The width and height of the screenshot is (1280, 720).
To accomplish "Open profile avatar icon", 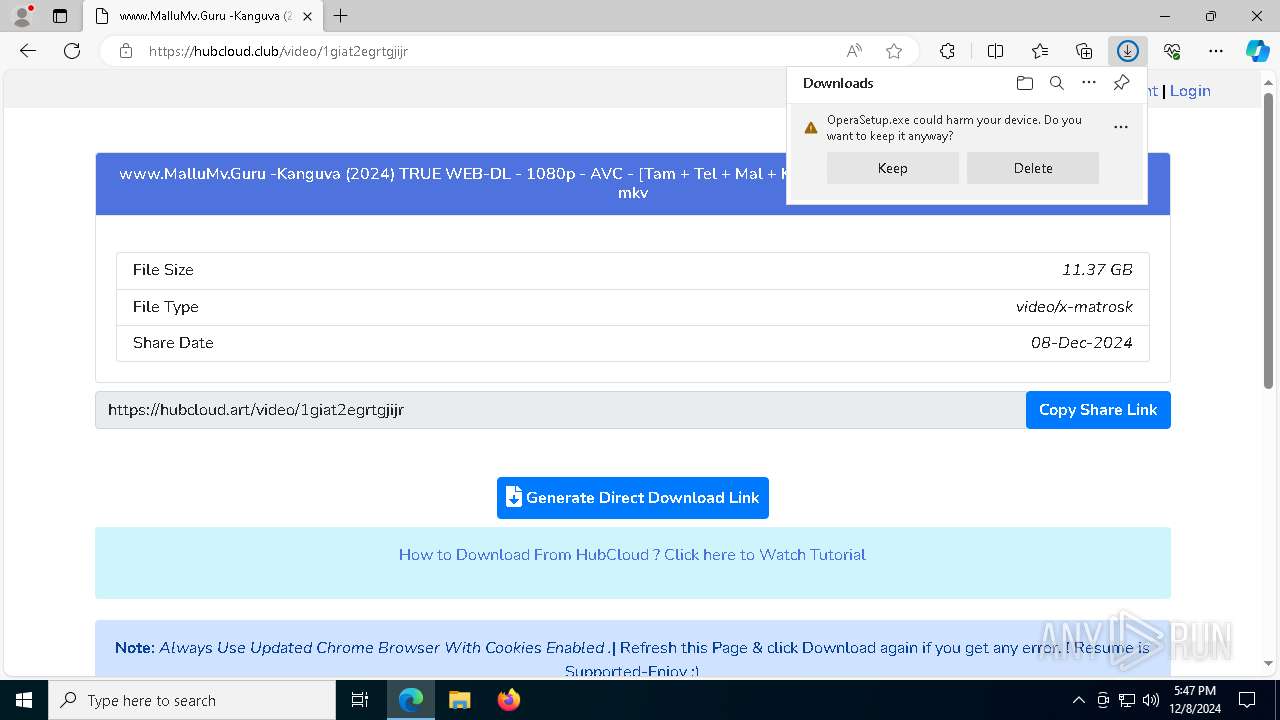I will 21,16.
